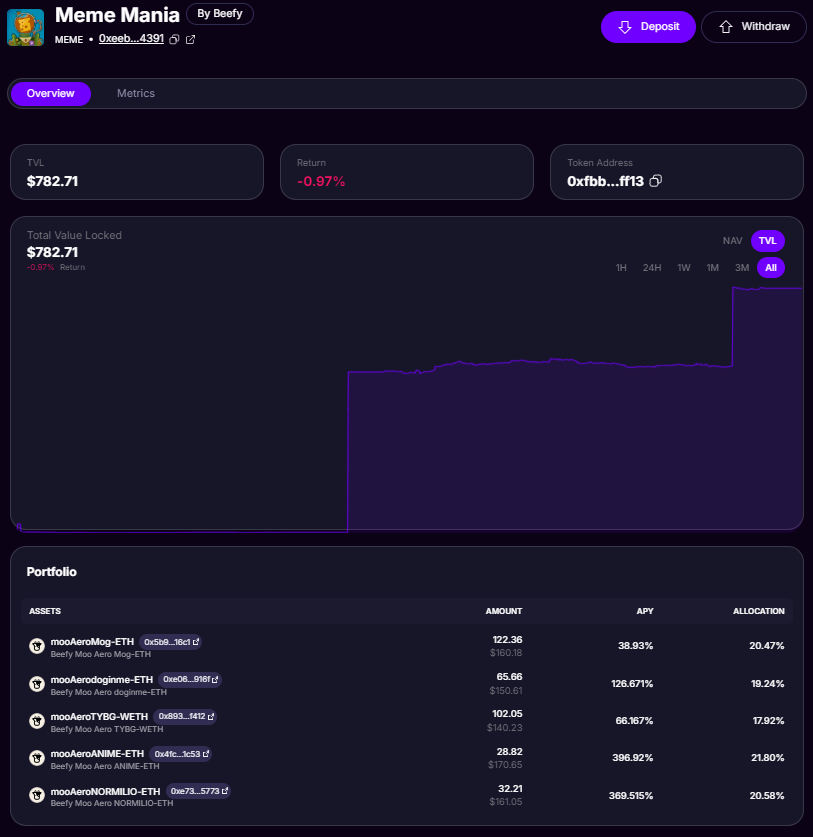Screen dimensions: 813x837
Task: Open the 0x893...f412 address link
Action: tap(185, 716)
